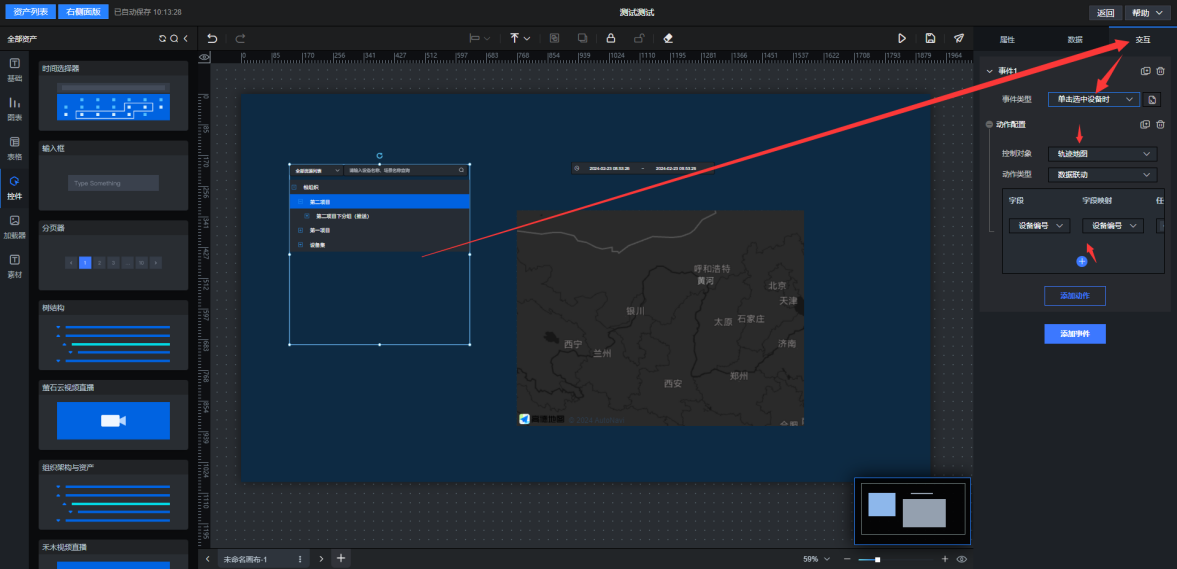Toggle the 资产列表 panel button
Image resolution: width=1177 pixels, height=569 pixels.
click(x=29, y=12)
